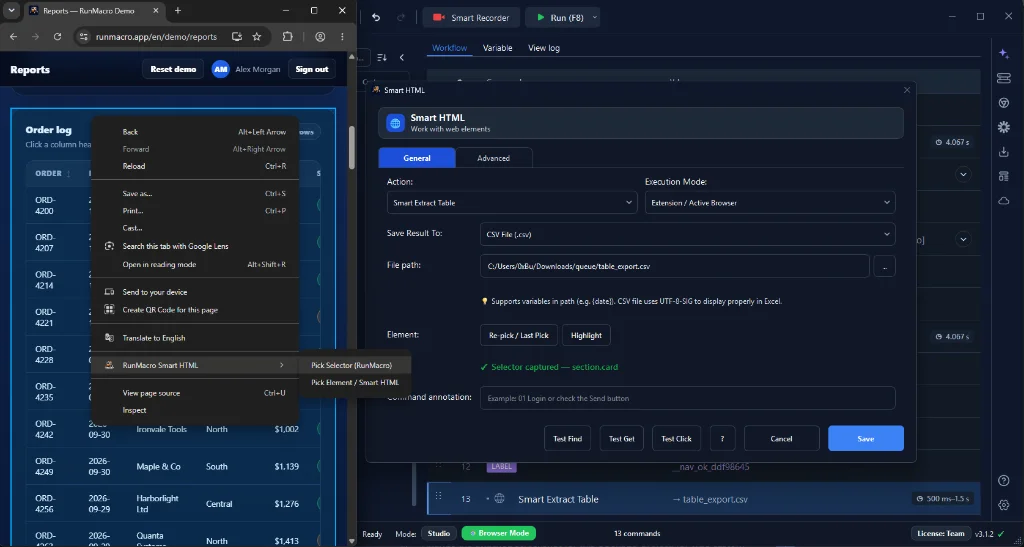The image size is (1024, 547).
Task: Click the cog extension icon in sidebar
Action: click(x=1004, y=127)
